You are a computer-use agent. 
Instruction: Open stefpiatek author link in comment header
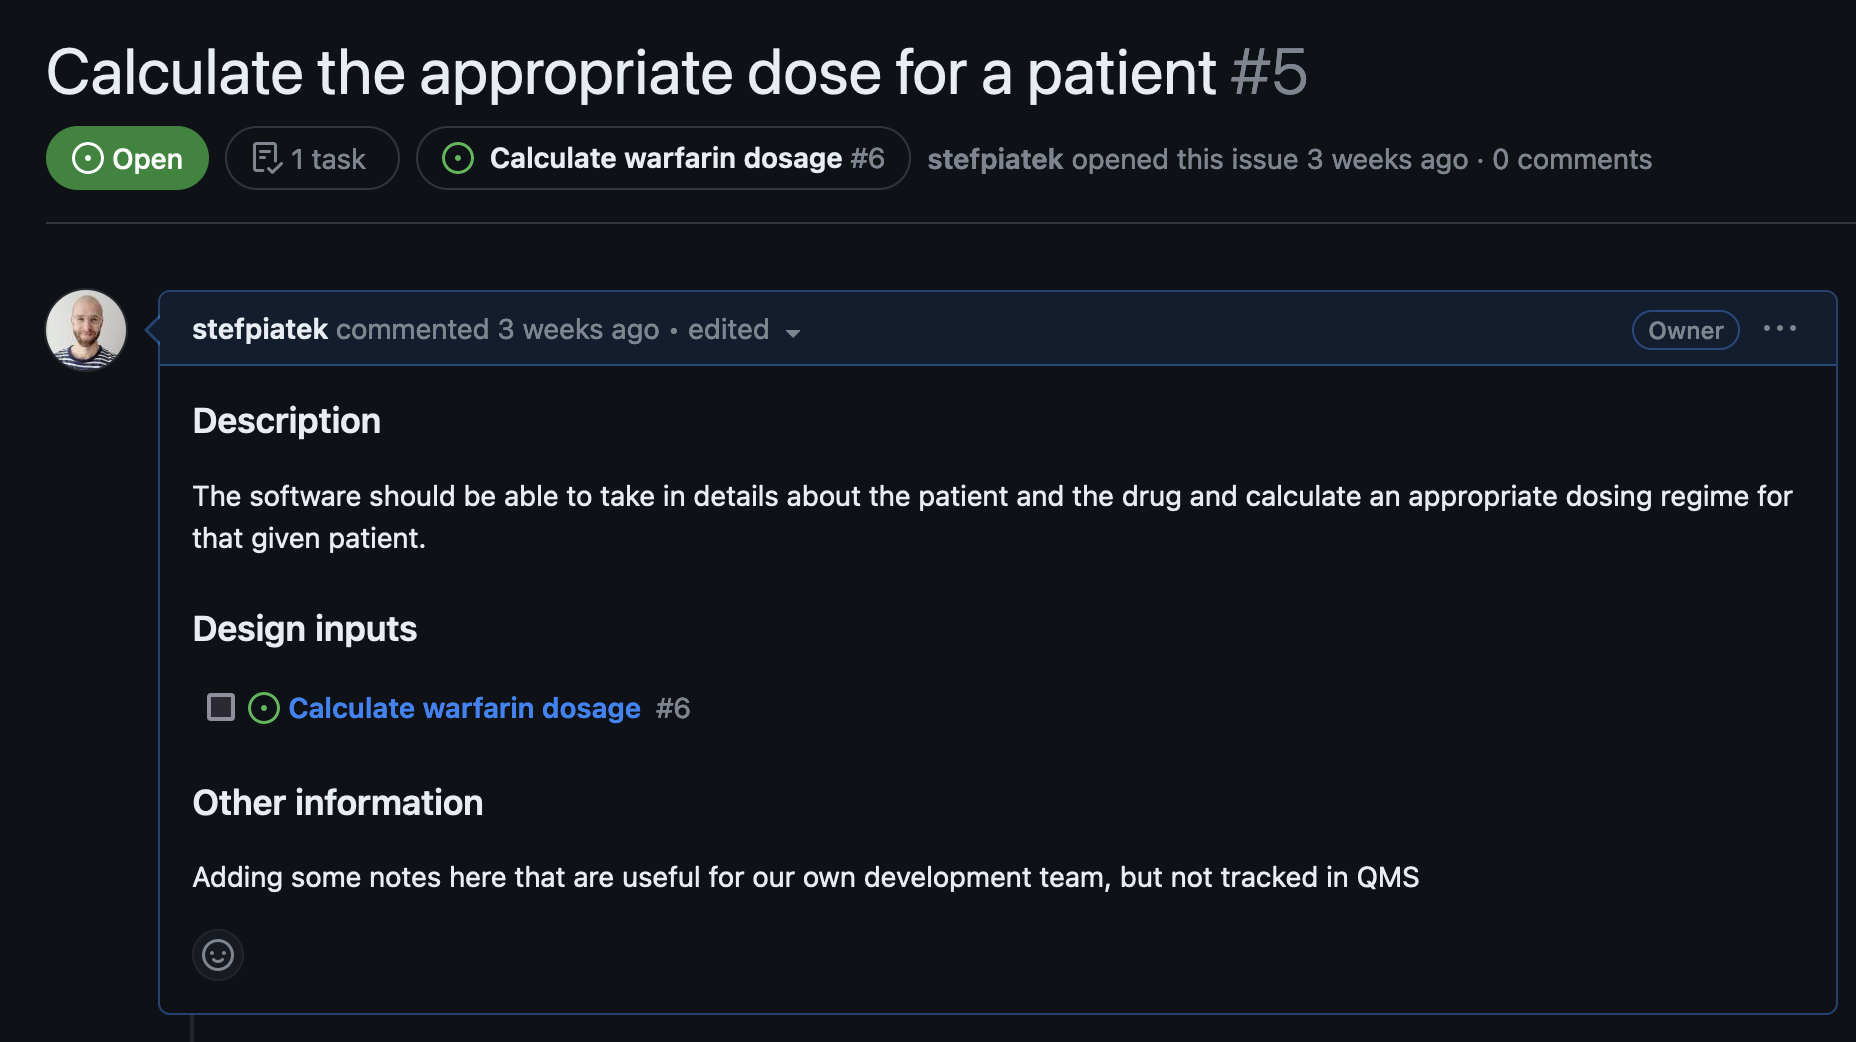[260, 329]
